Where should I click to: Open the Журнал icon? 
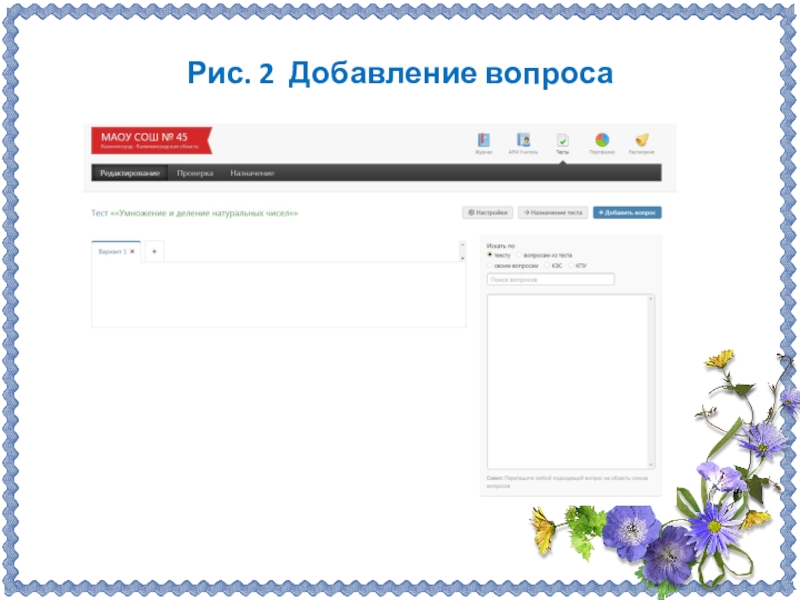click(x=484, y=141)
